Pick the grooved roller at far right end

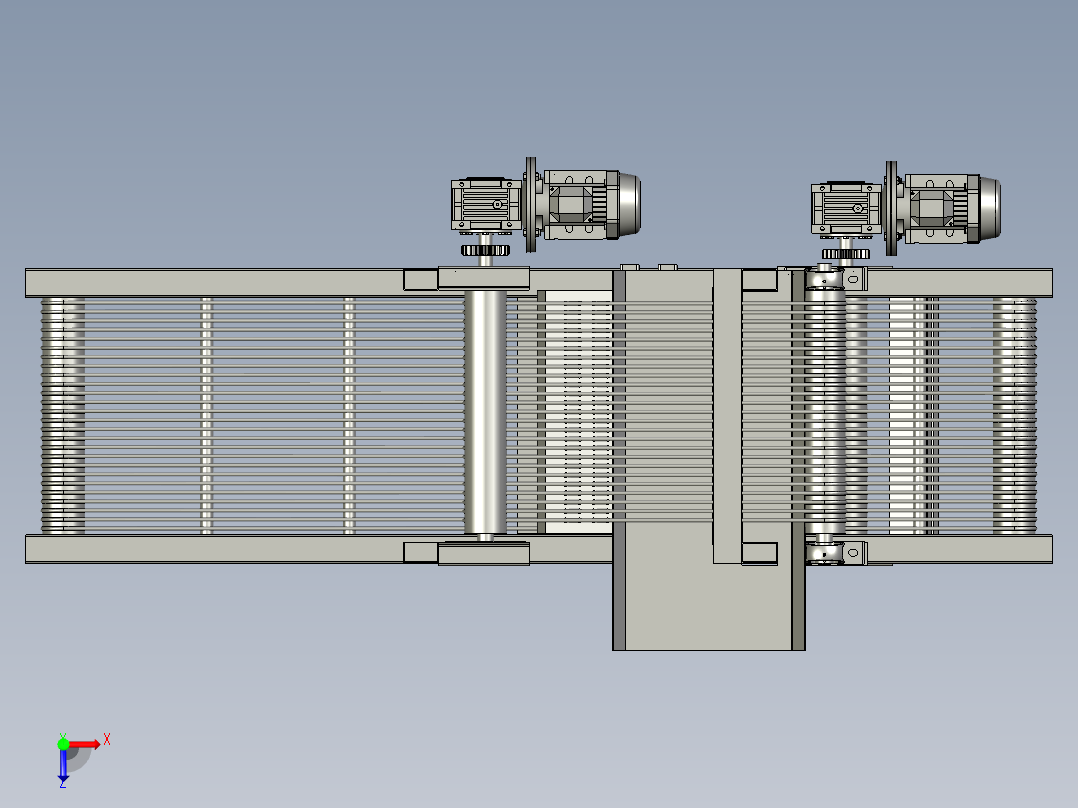point(1014,415)
